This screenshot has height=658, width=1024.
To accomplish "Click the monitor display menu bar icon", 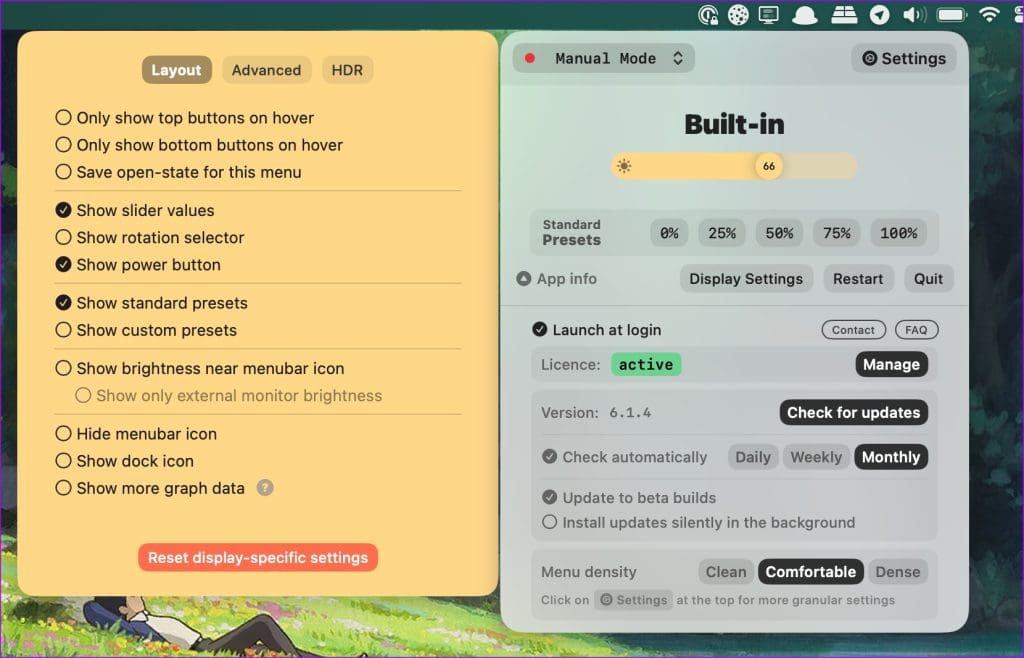I will [x=769, y=14].
